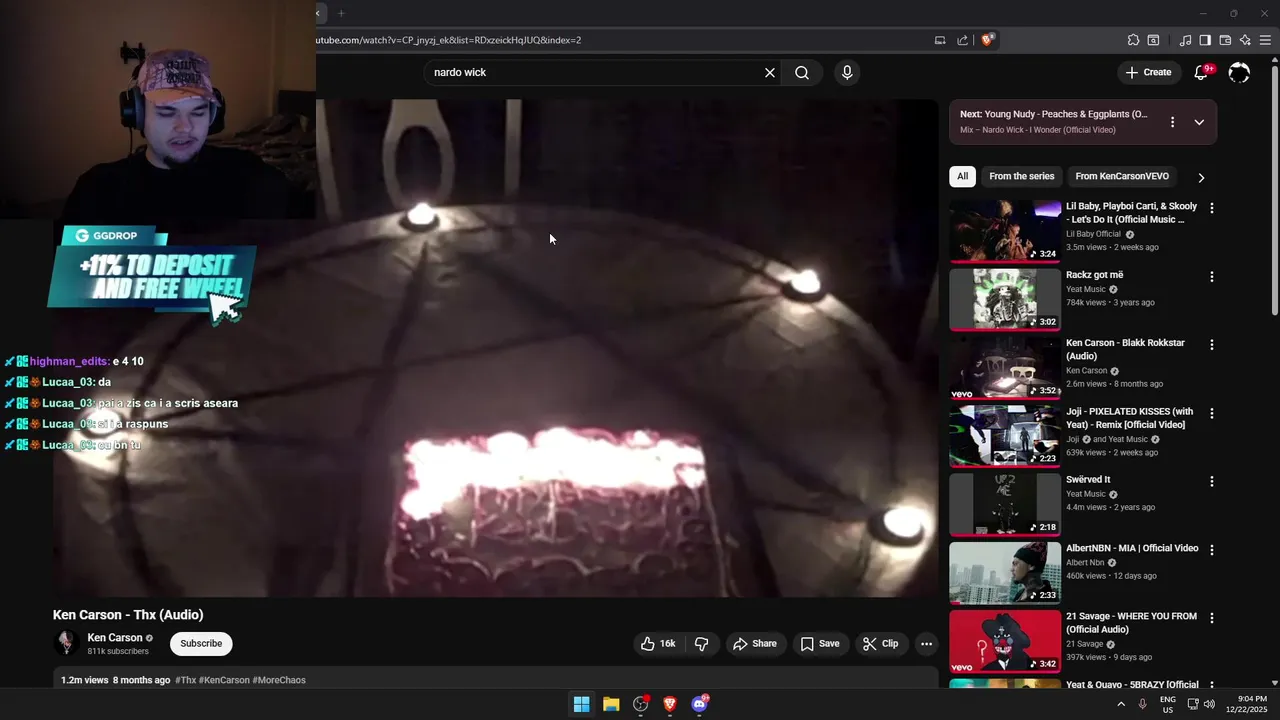Click the YouTube search magnifier button

802,73
